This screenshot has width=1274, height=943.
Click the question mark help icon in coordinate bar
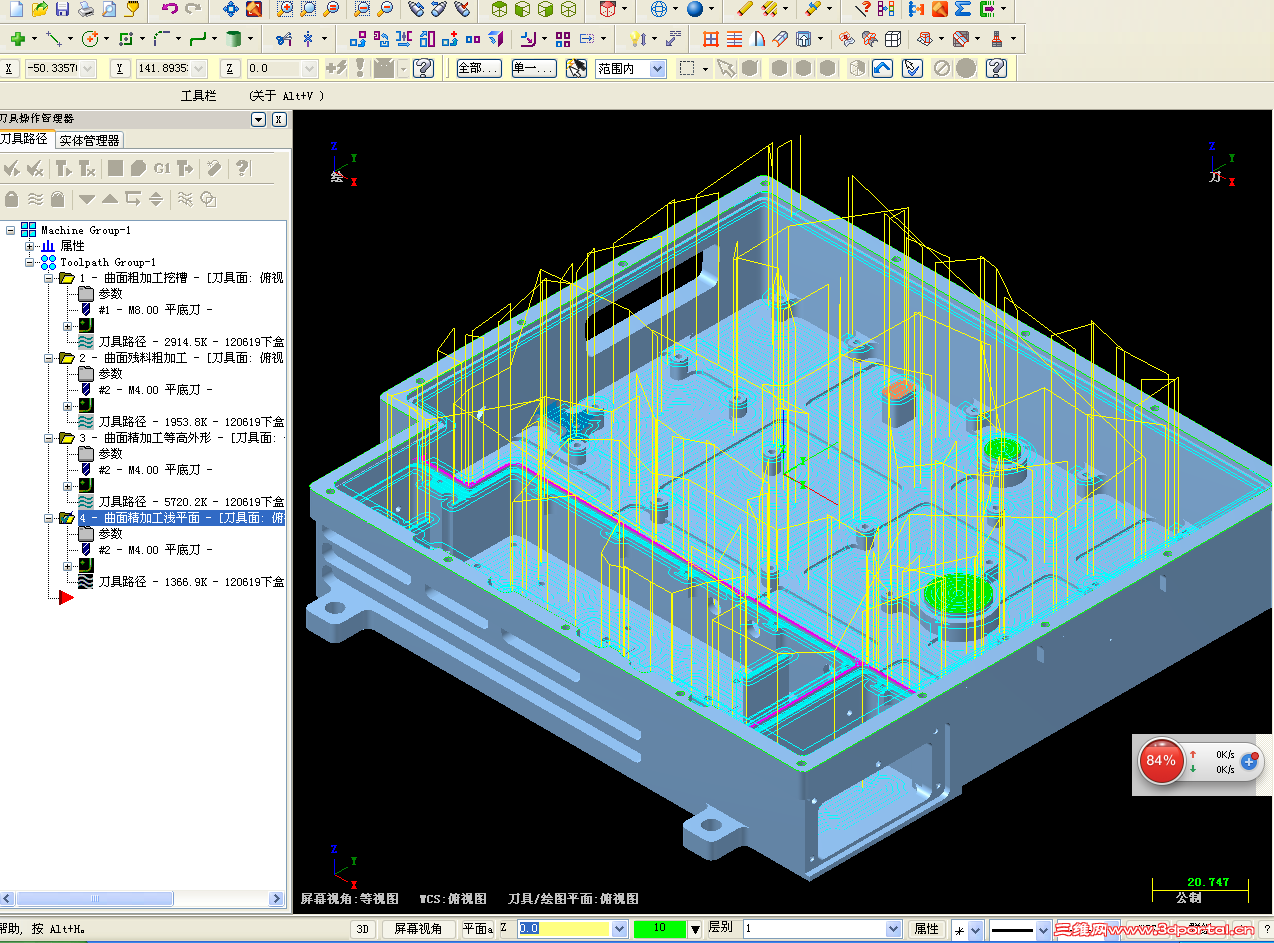click(x=423, y=68)
